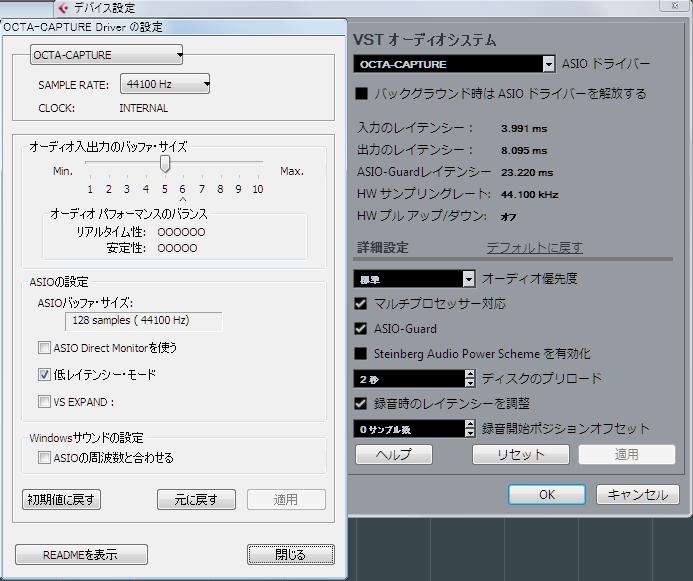Click the 初期値に戻す button
693x581 pixels.
coord(61,500)
